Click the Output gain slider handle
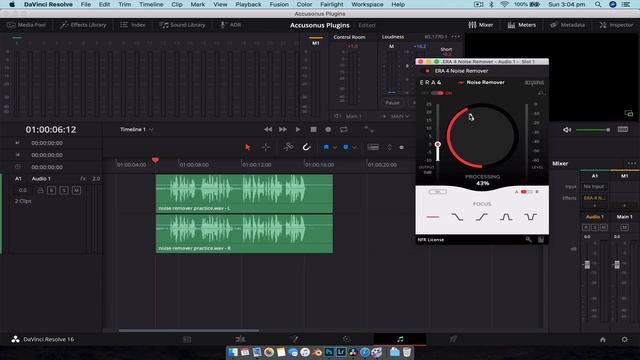The width and height of the screenshot is (640, 360). coord(438,144)
